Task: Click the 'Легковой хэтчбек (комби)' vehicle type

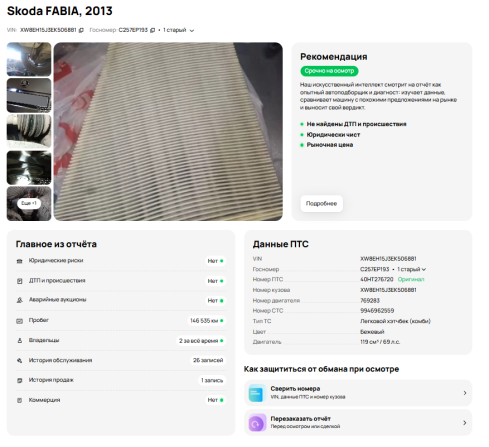Action: coord(395,321)
